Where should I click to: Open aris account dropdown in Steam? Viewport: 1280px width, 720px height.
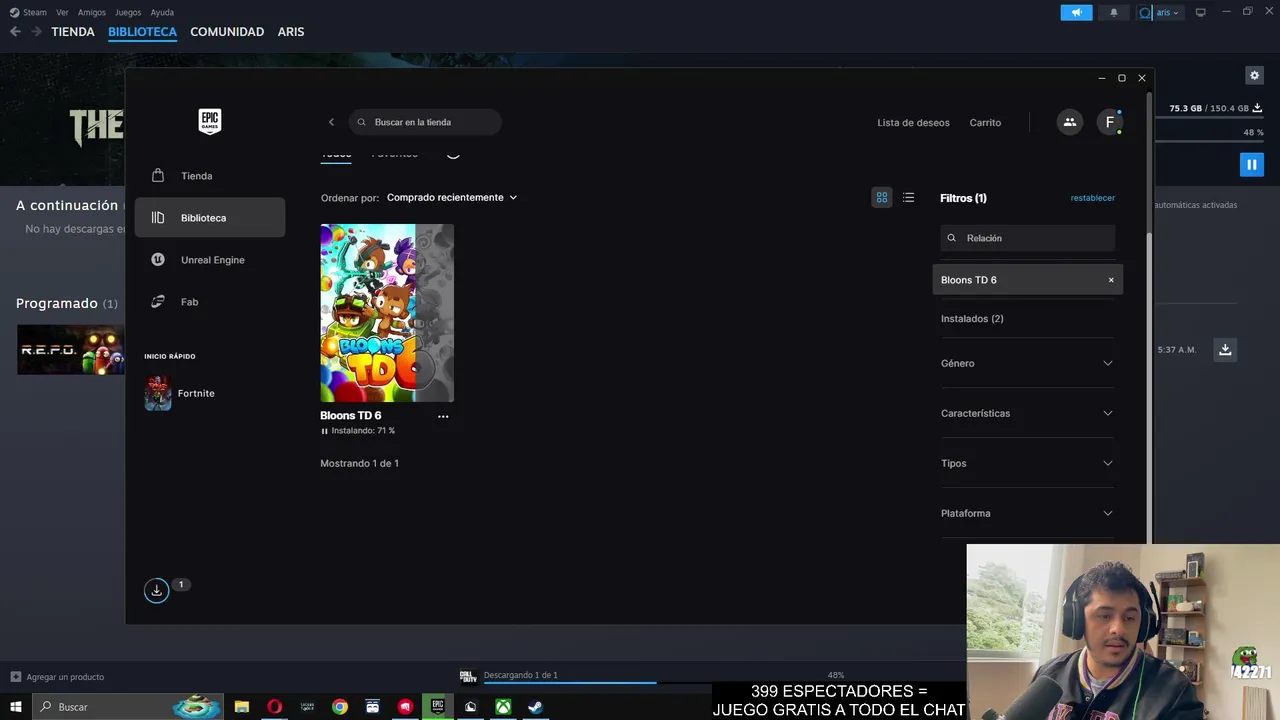(x=1160, y=12)
